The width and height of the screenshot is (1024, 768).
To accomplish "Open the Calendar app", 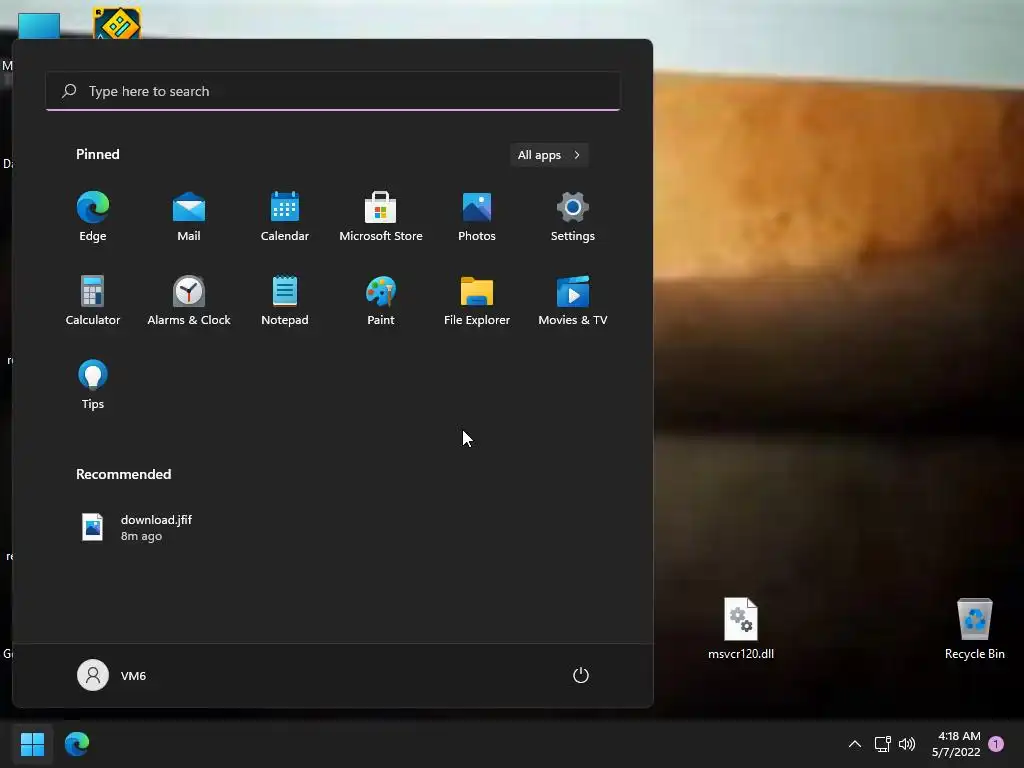I will pos(285,217).
